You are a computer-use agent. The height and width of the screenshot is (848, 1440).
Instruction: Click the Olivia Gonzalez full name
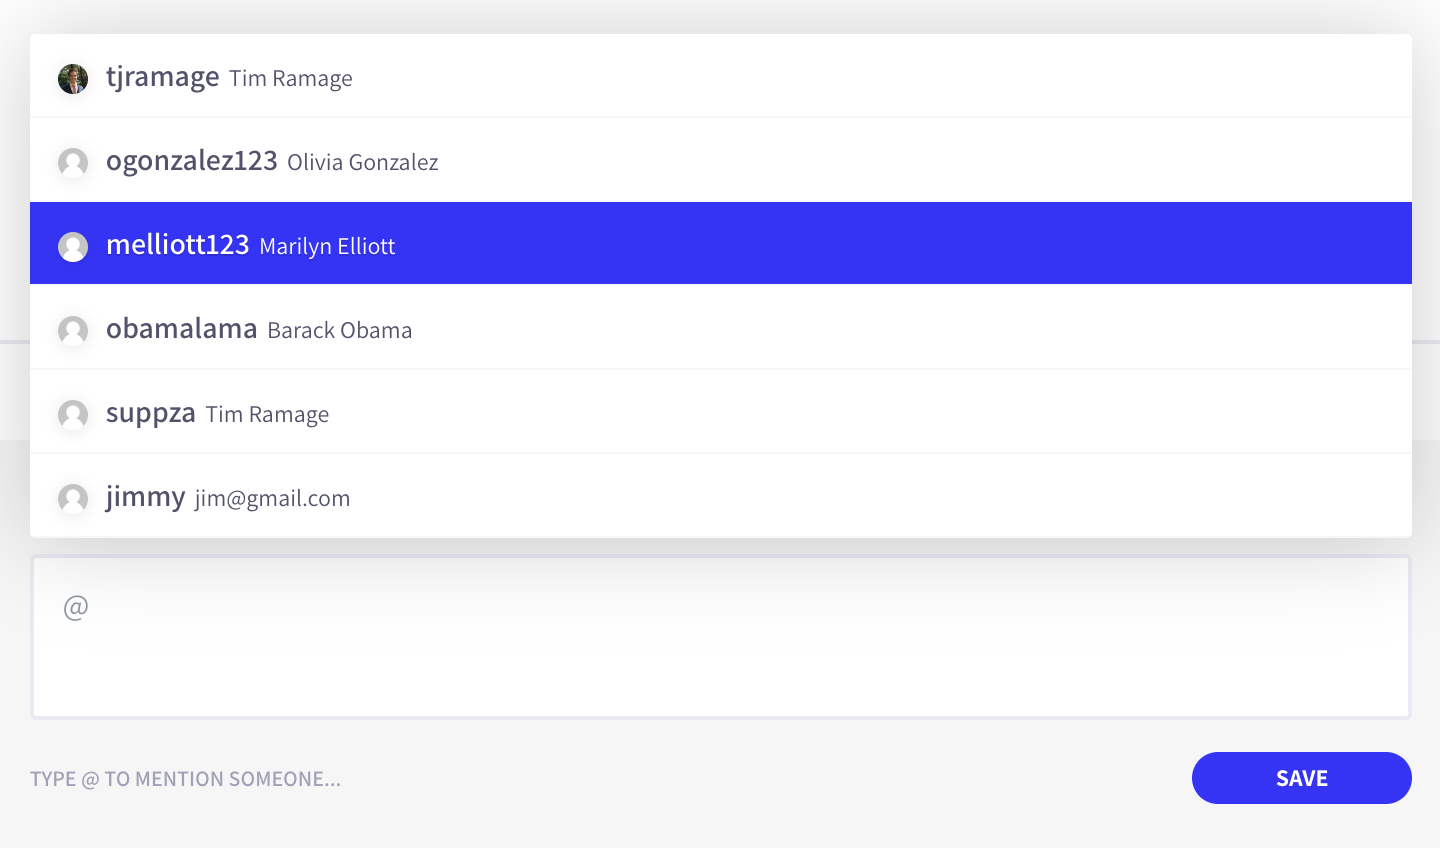(x=363, y=162)
